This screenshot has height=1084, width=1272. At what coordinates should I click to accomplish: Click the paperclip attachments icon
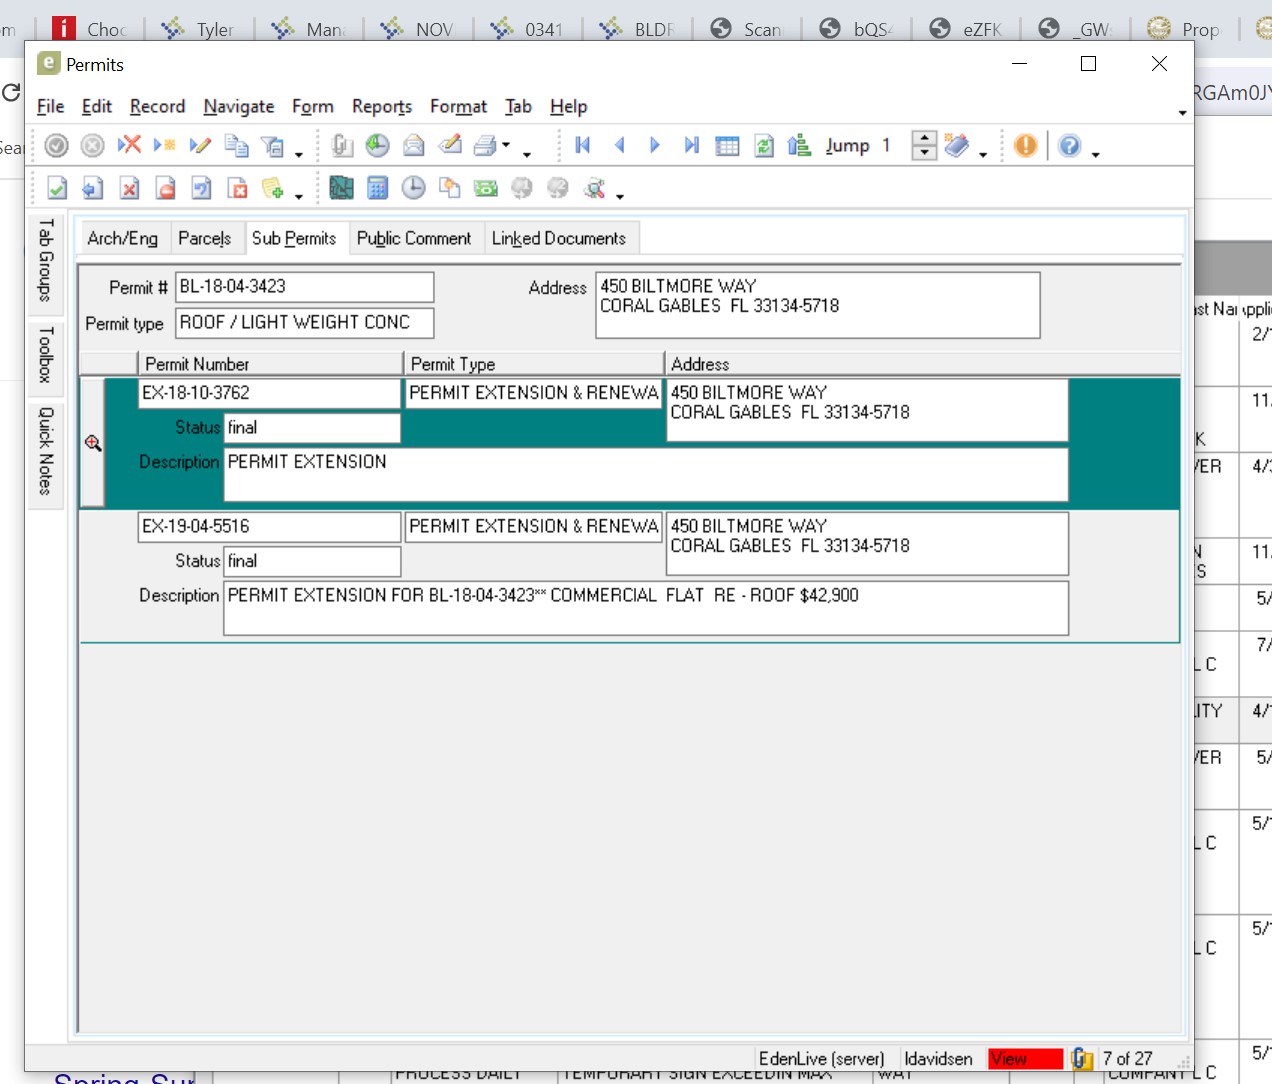[x=342, y=146]
